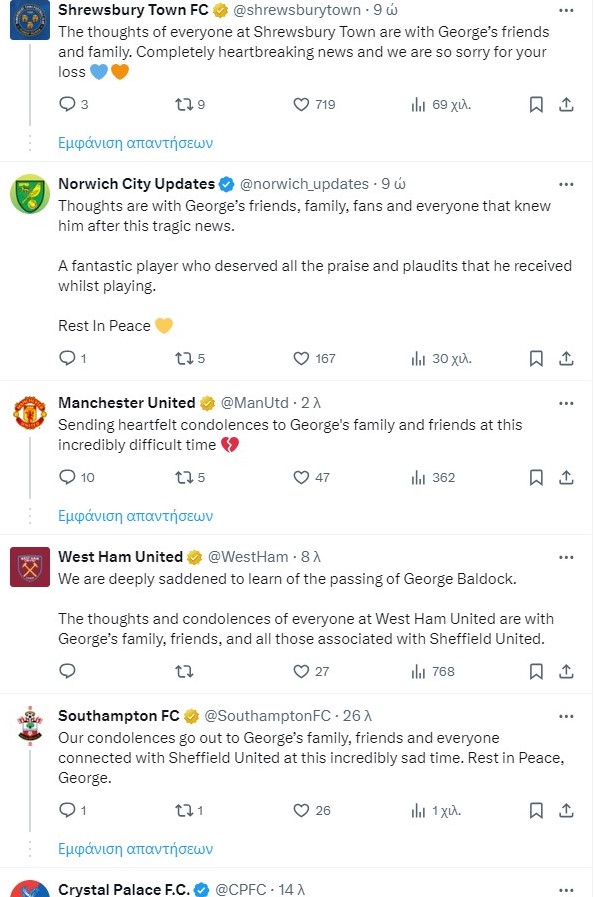The width and height of the screenshot is (595, 897).
Task: Open the @norwich_updates profile handle
Action: (x=304, y=184)
